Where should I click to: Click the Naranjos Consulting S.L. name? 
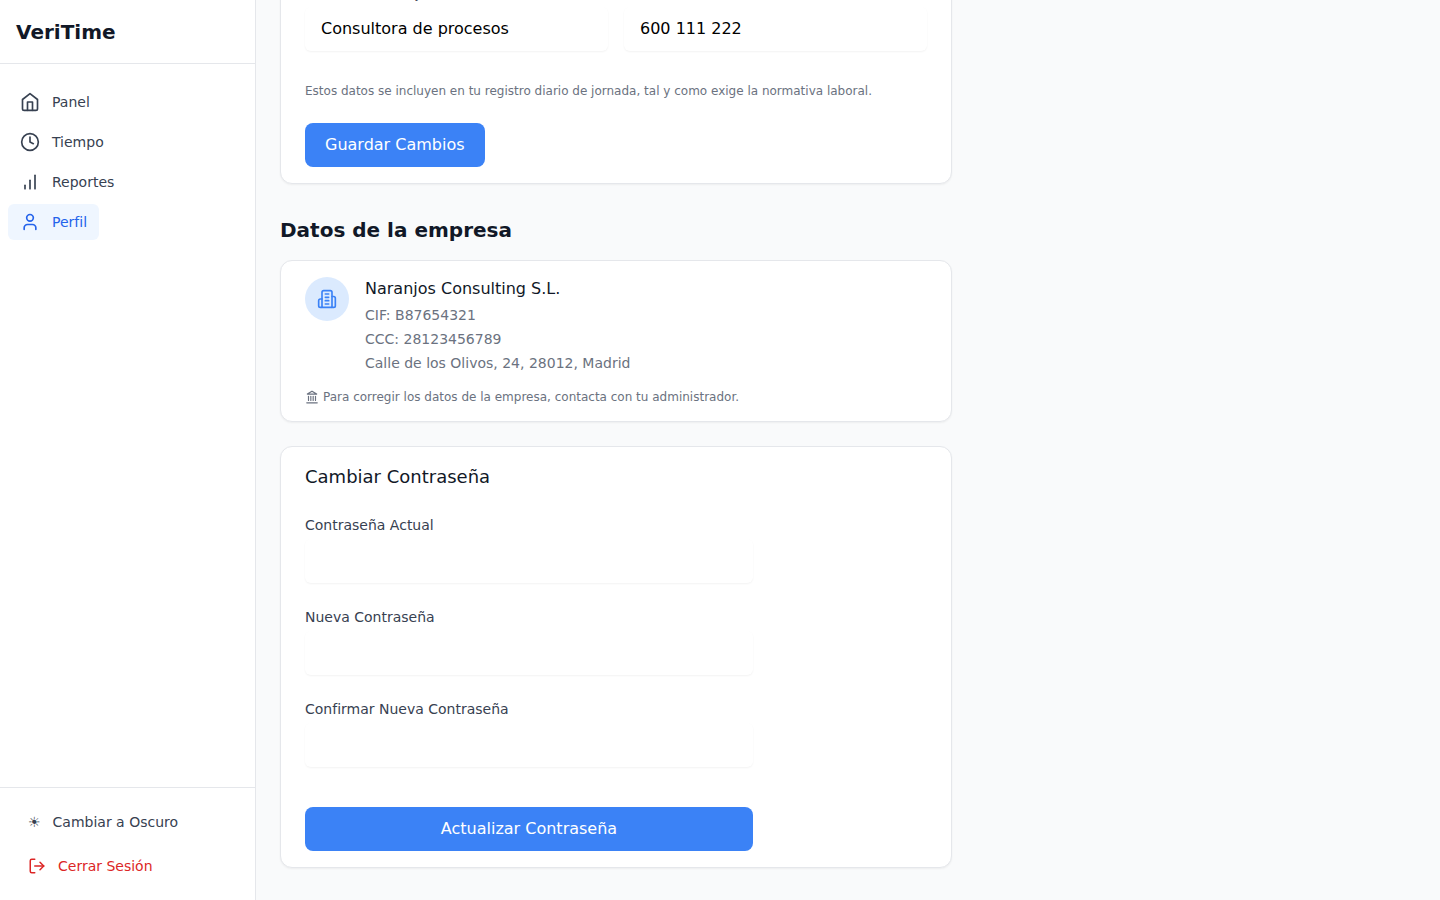462,288
